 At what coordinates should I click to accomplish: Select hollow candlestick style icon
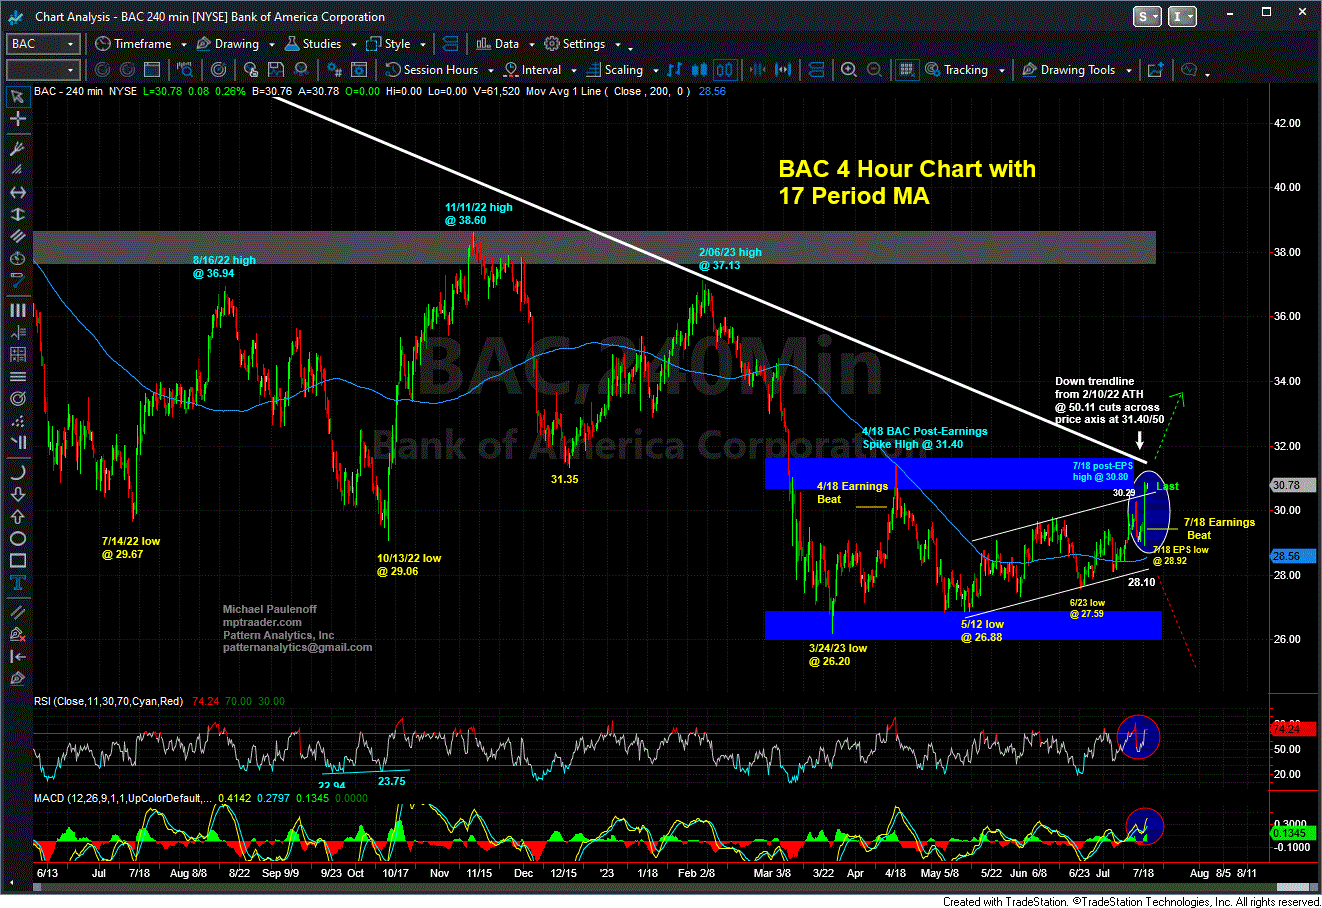[726, 70]
